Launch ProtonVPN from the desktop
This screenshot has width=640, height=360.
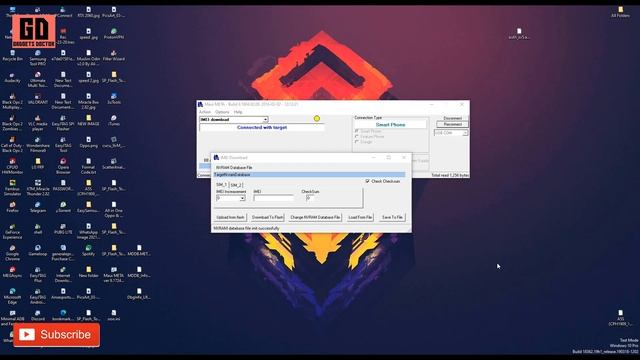[113, 34]
